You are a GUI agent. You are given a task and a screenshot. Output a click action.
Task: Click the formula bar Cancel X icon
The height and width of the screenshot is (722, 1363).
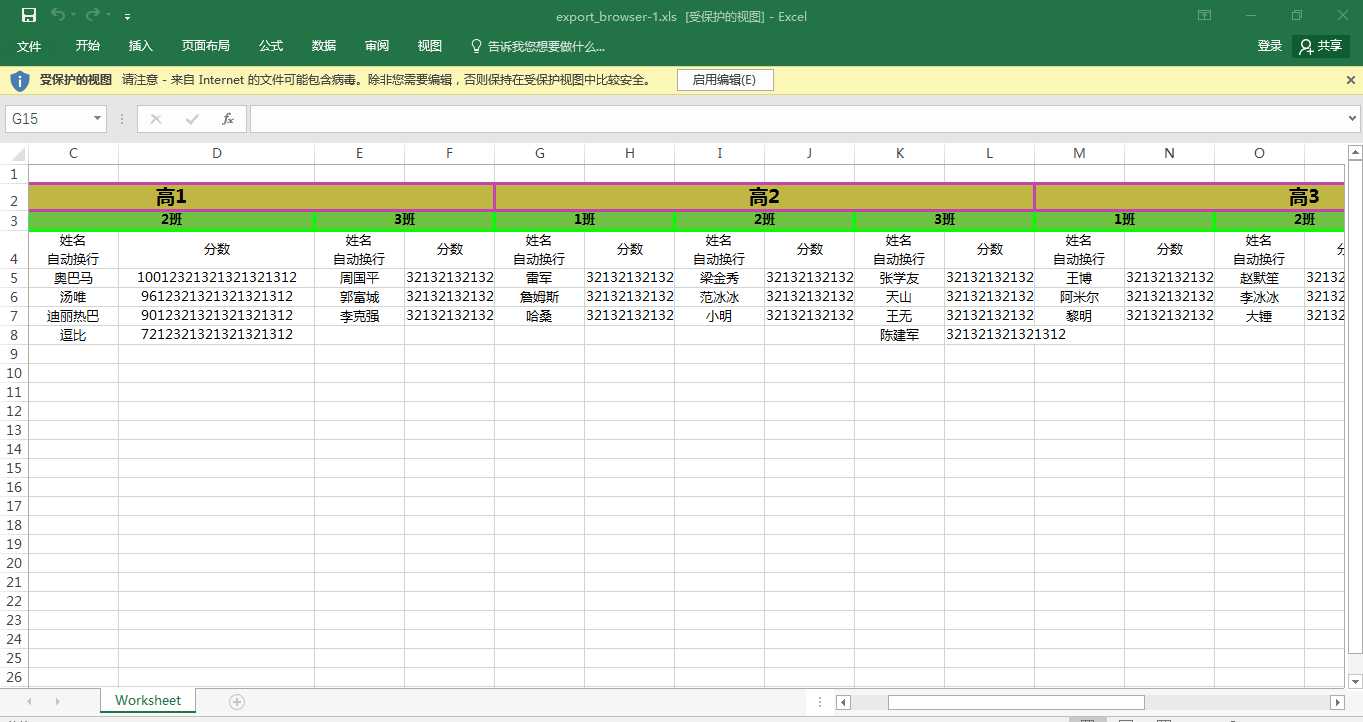(156, 119)
